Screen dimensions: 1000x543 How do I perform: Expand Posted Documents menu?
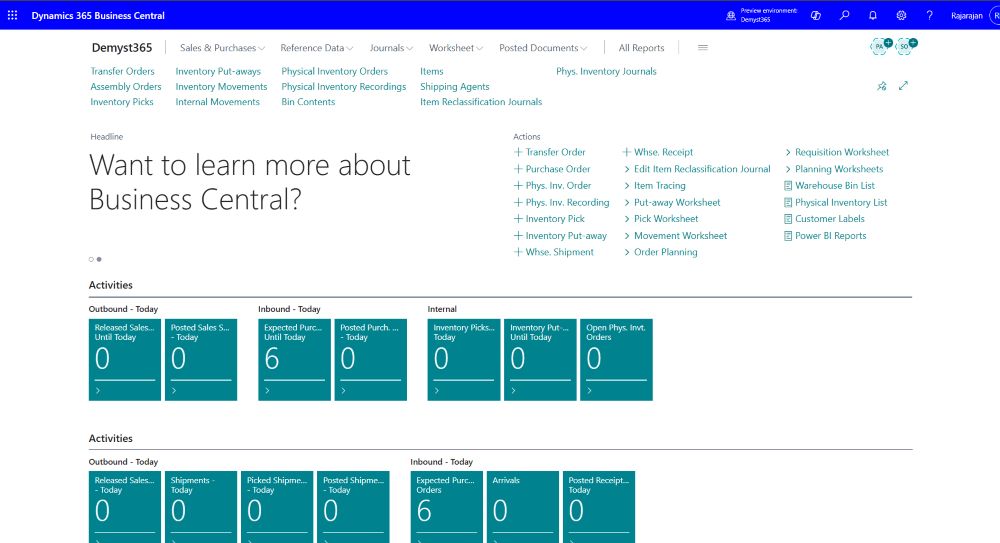(543, 48)
